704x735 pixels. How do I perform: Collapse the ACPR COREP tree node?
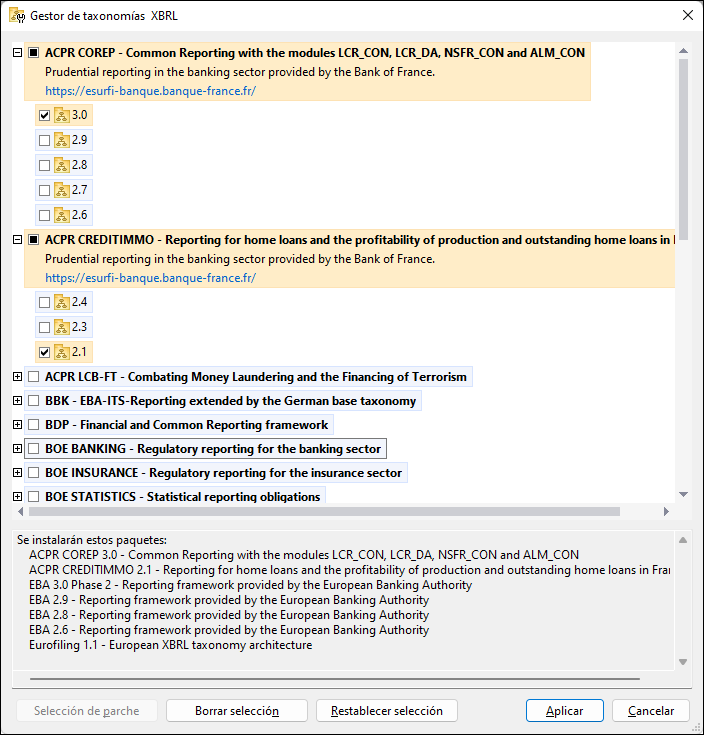tap(17, 52)
